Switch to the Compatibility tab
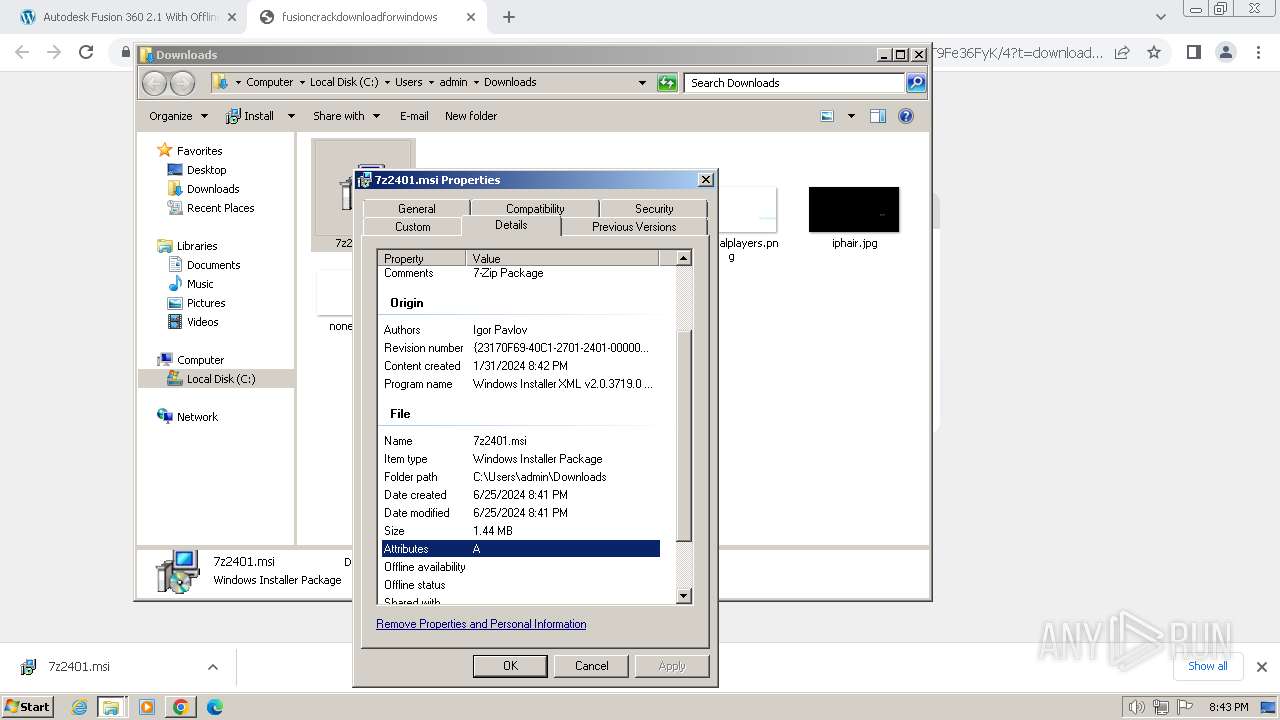 (535, 209)
